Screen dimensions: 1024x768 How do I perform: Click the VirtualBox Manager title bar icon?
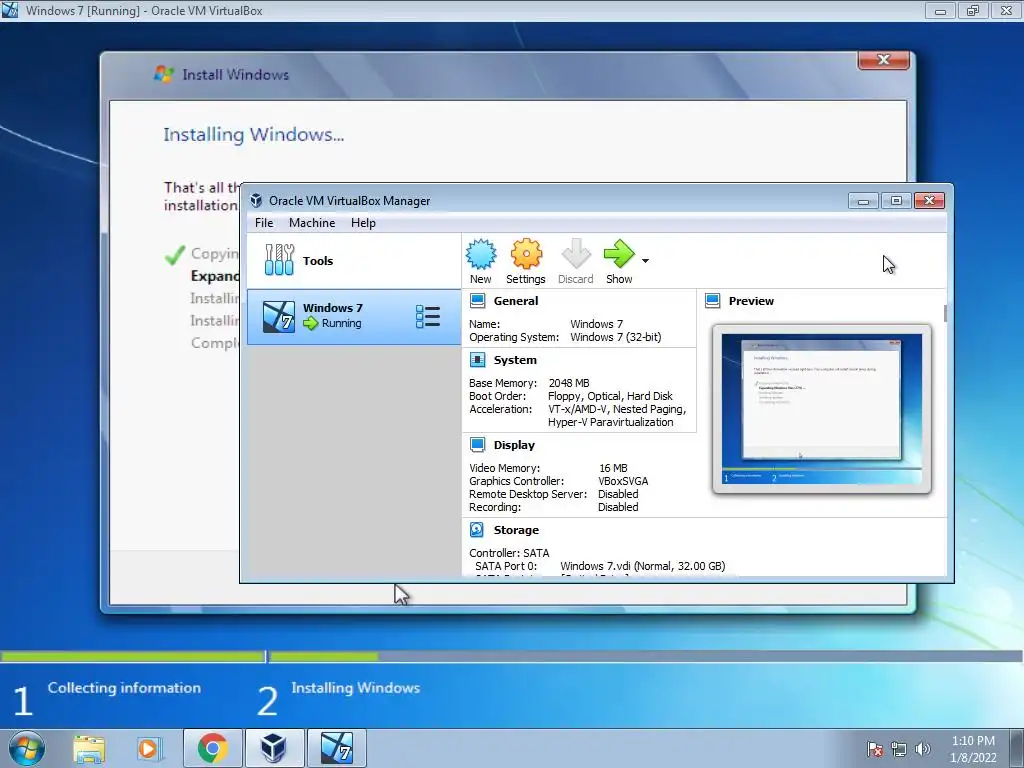point(256,200)
